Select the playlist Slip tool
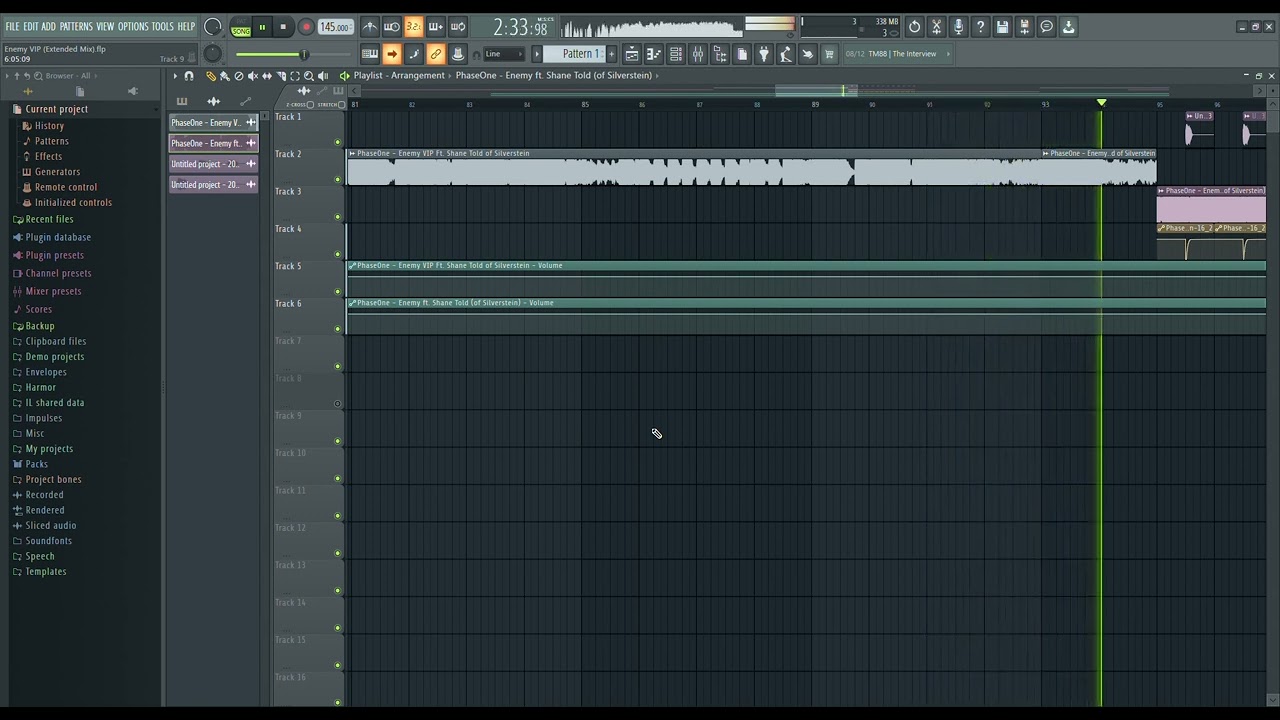 267,76
